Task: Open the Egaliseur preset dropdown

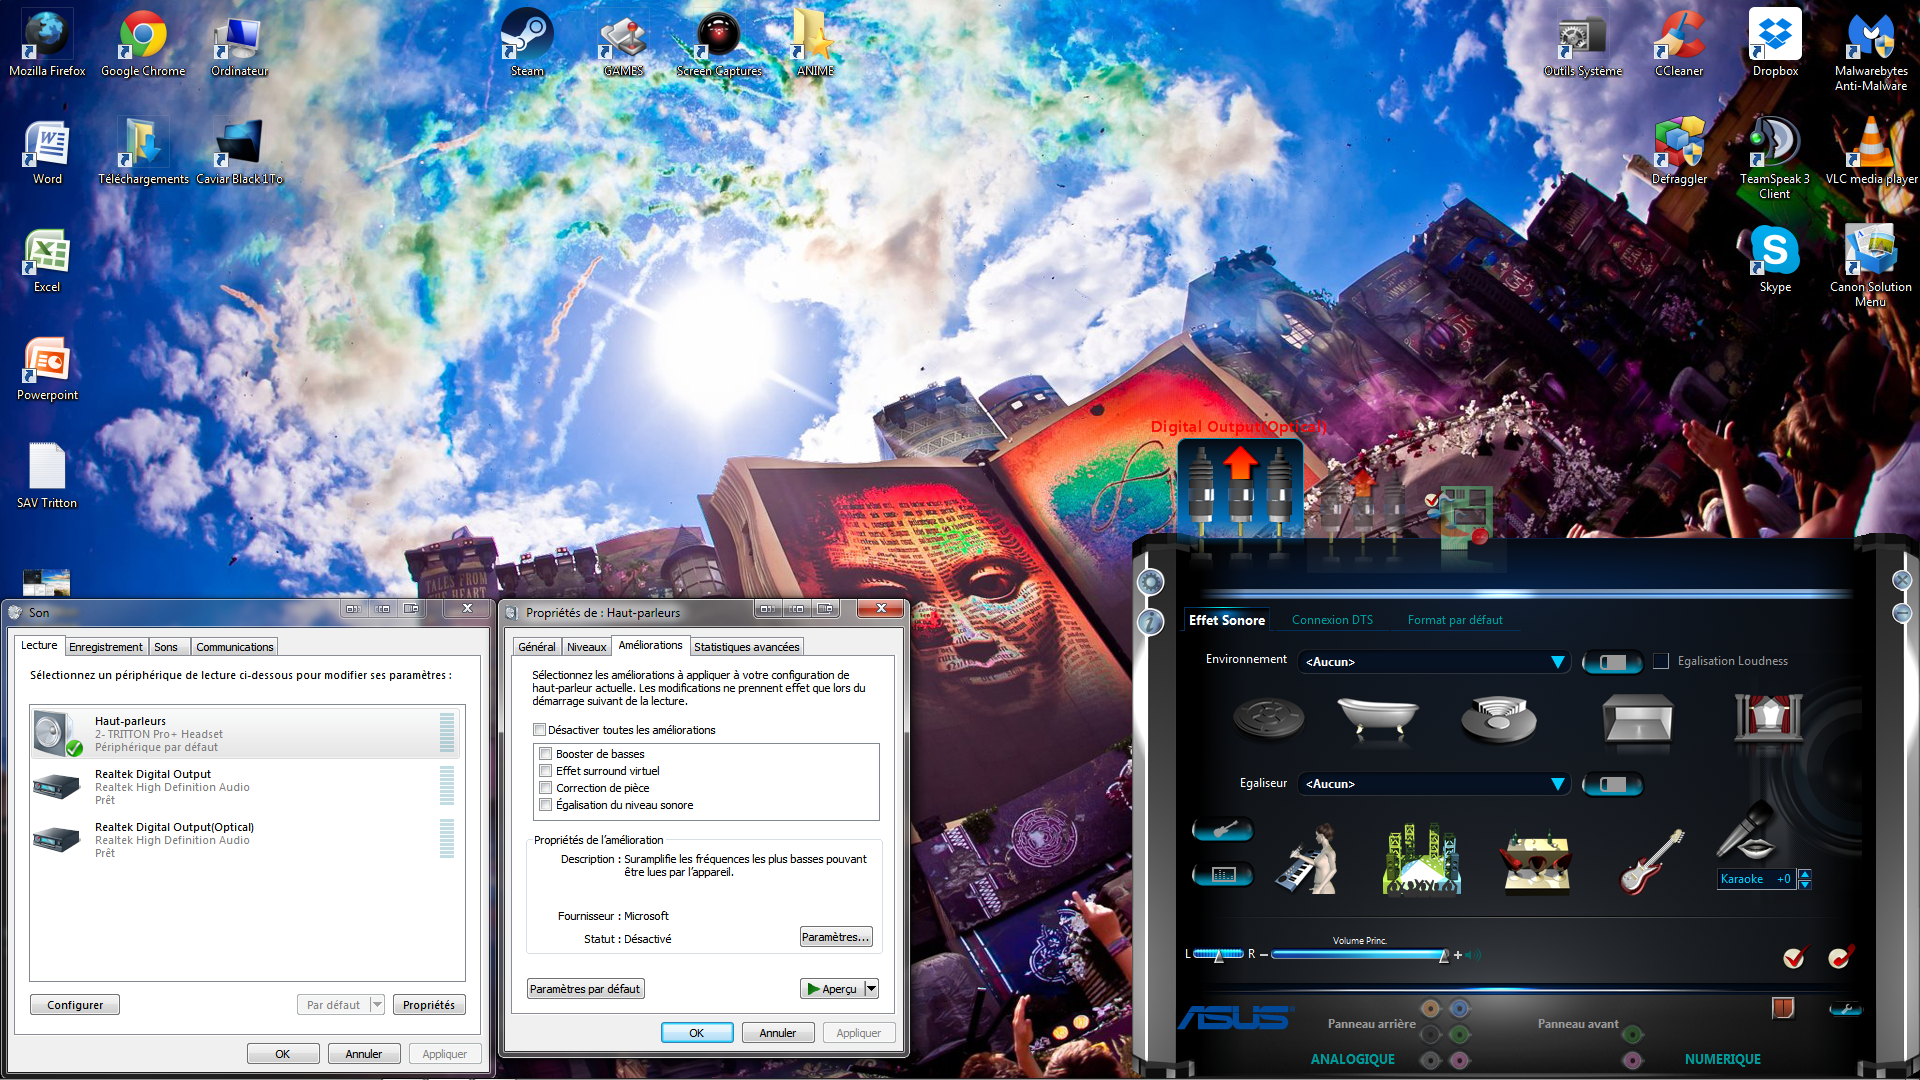Action: 1557,784
